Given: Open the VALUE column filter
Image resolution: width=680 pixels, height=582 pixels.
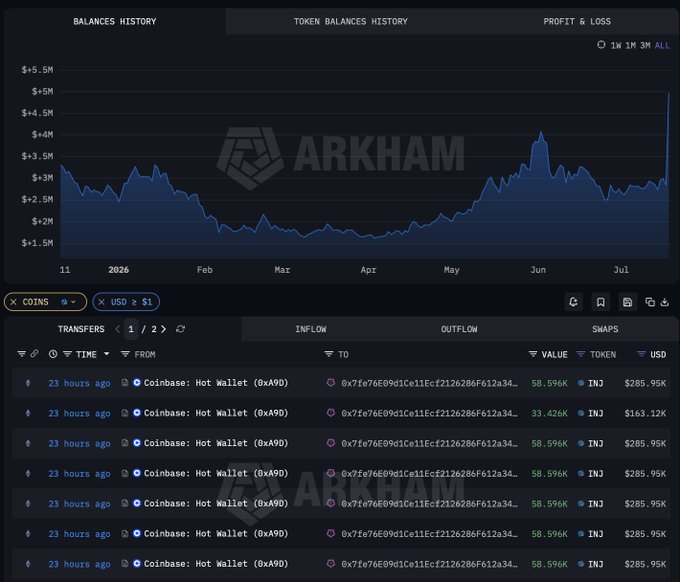Looking at the screenshot, I should tap(533, 354).
